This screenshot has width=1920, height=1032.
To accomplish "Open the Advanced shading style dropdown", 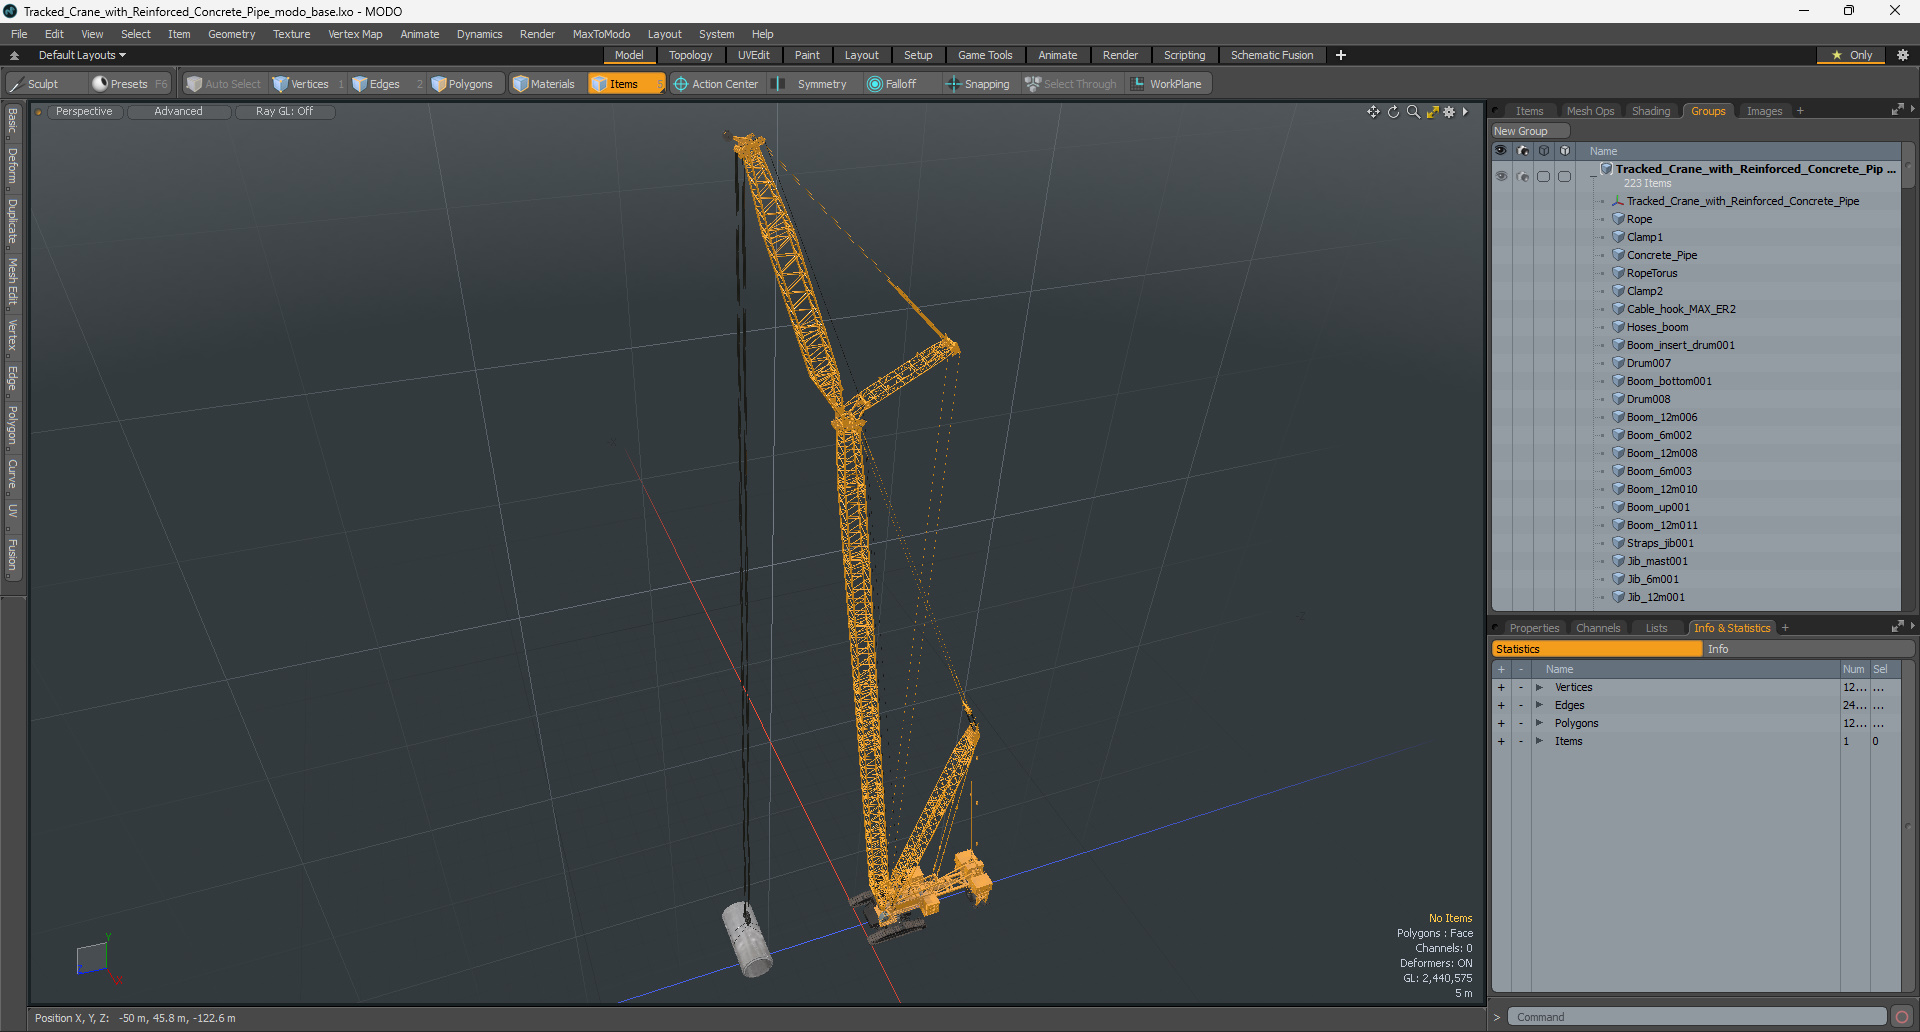I will (178, 111).
